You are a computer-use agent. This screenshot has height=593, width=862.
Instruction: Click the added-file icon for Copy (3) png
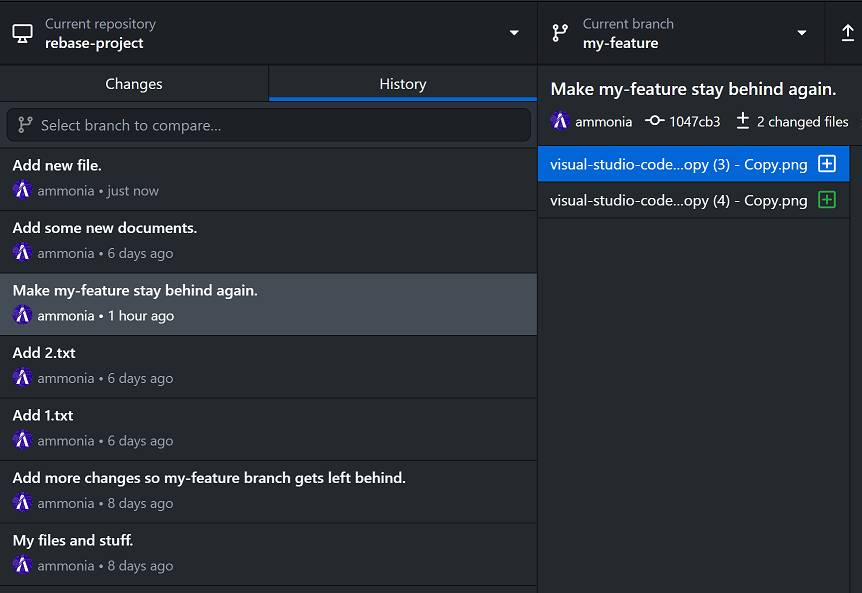pos(827,163)
